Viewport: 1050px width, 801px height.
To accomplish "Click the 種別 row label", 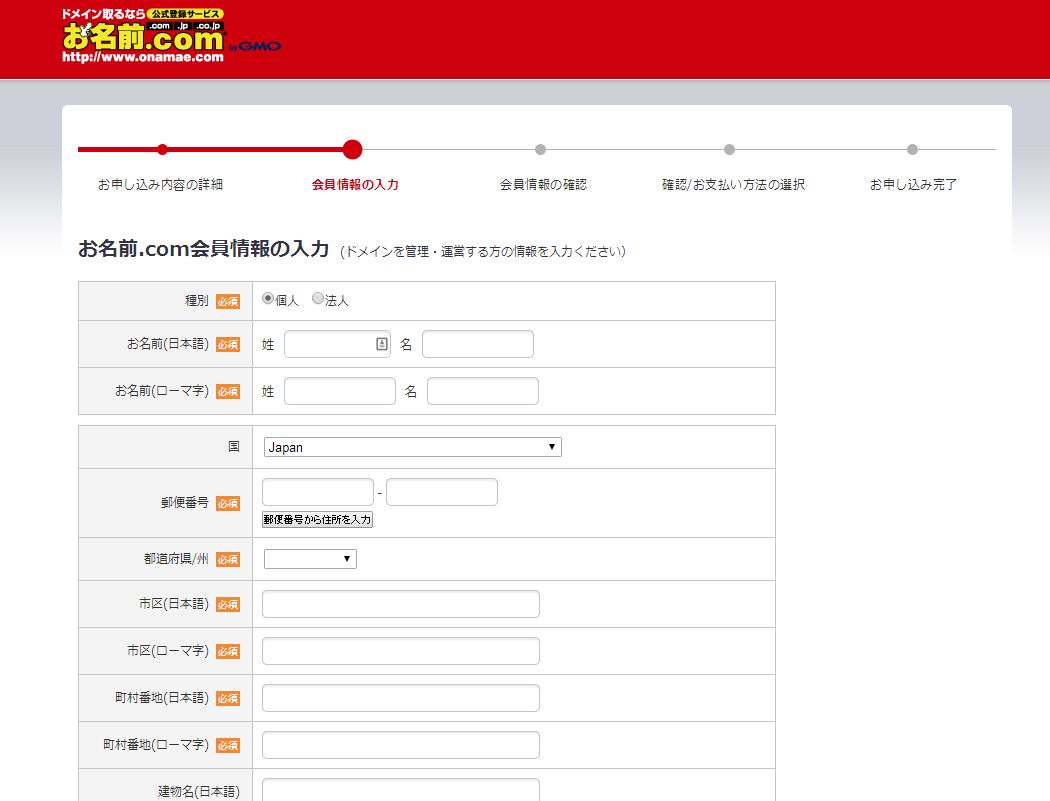I will coord(197,301).
